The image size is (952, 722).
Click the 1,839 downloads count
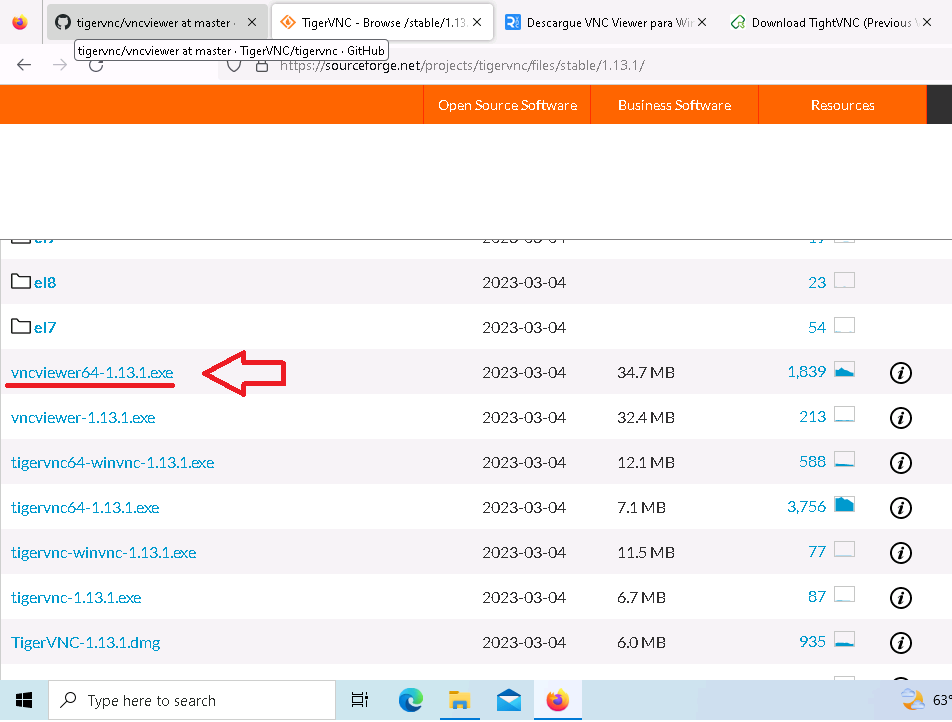click(x=806, y=372)
